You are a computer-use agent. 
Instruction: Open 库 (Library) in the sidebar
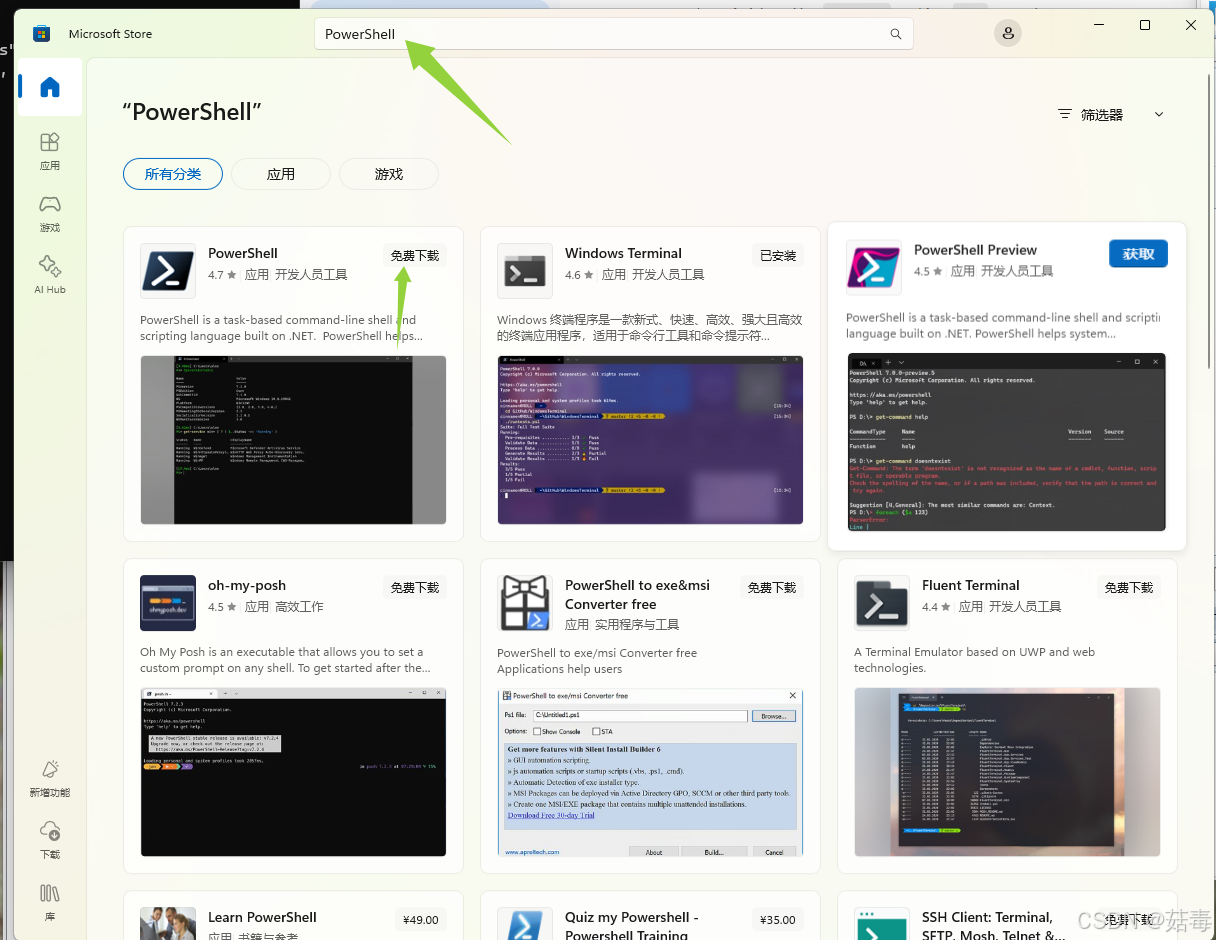click(x=50, y=901)
